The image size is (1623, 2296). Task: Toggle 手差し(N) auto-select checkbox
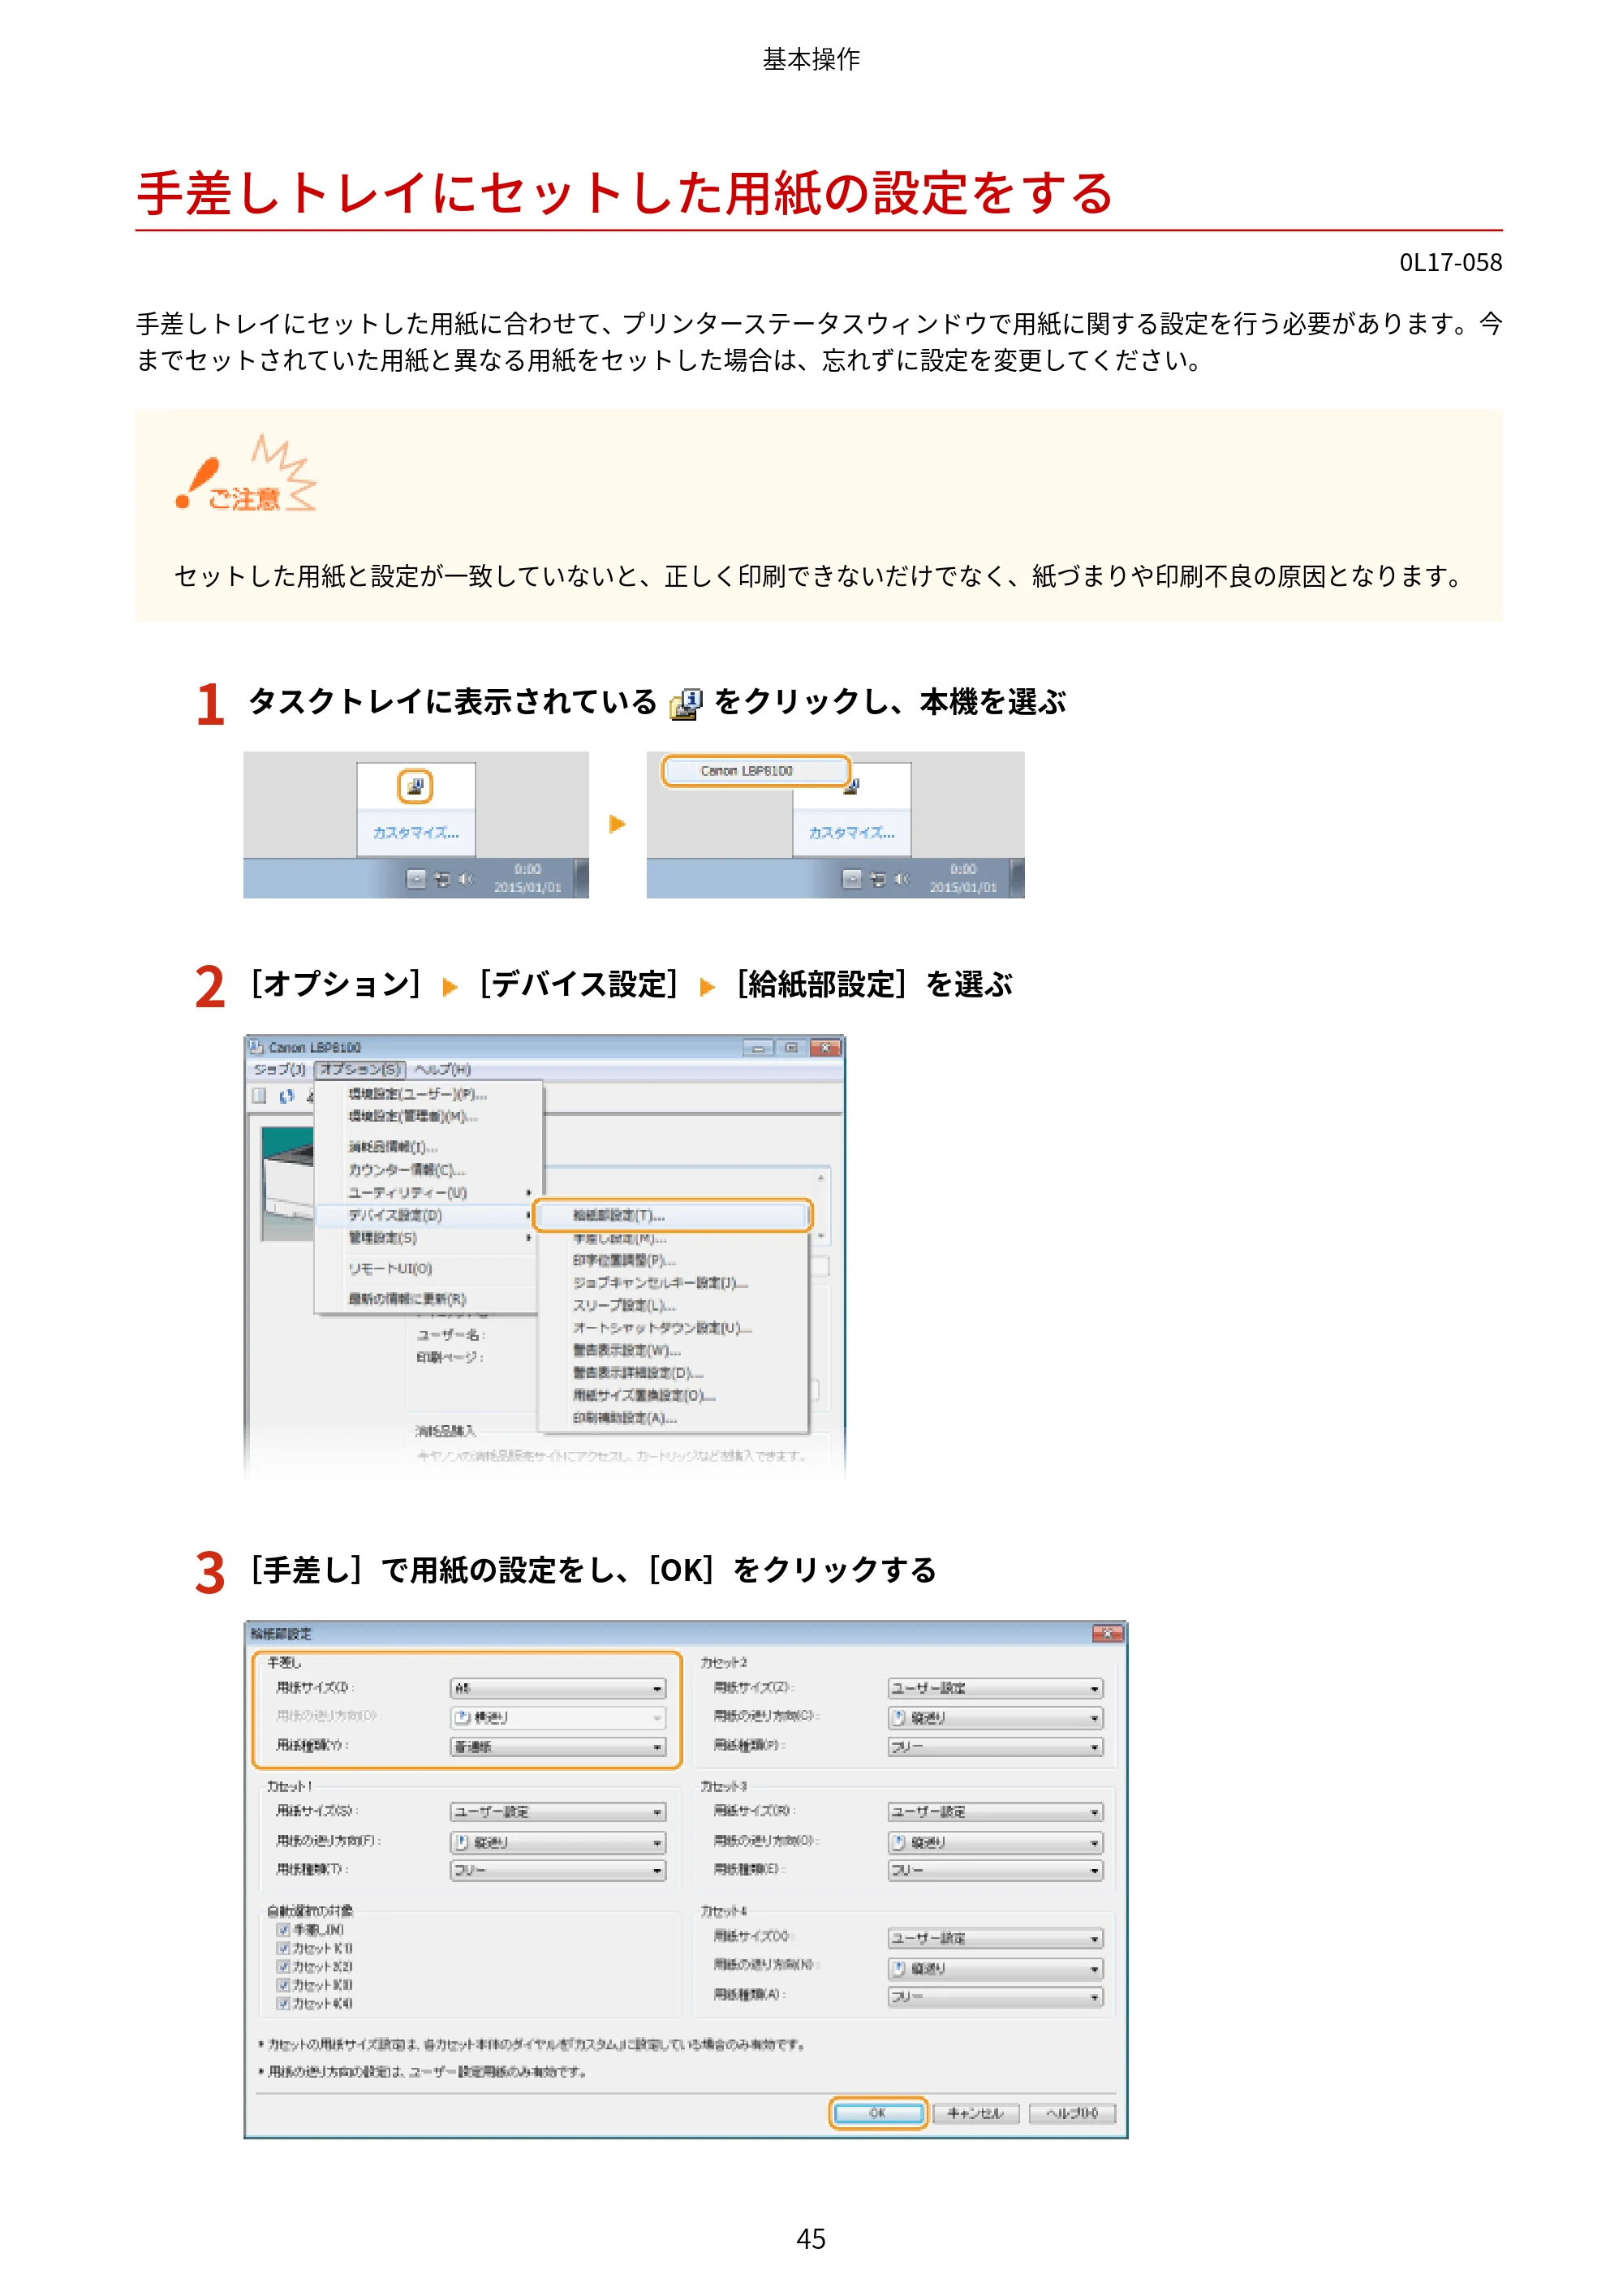[284, 1930]
